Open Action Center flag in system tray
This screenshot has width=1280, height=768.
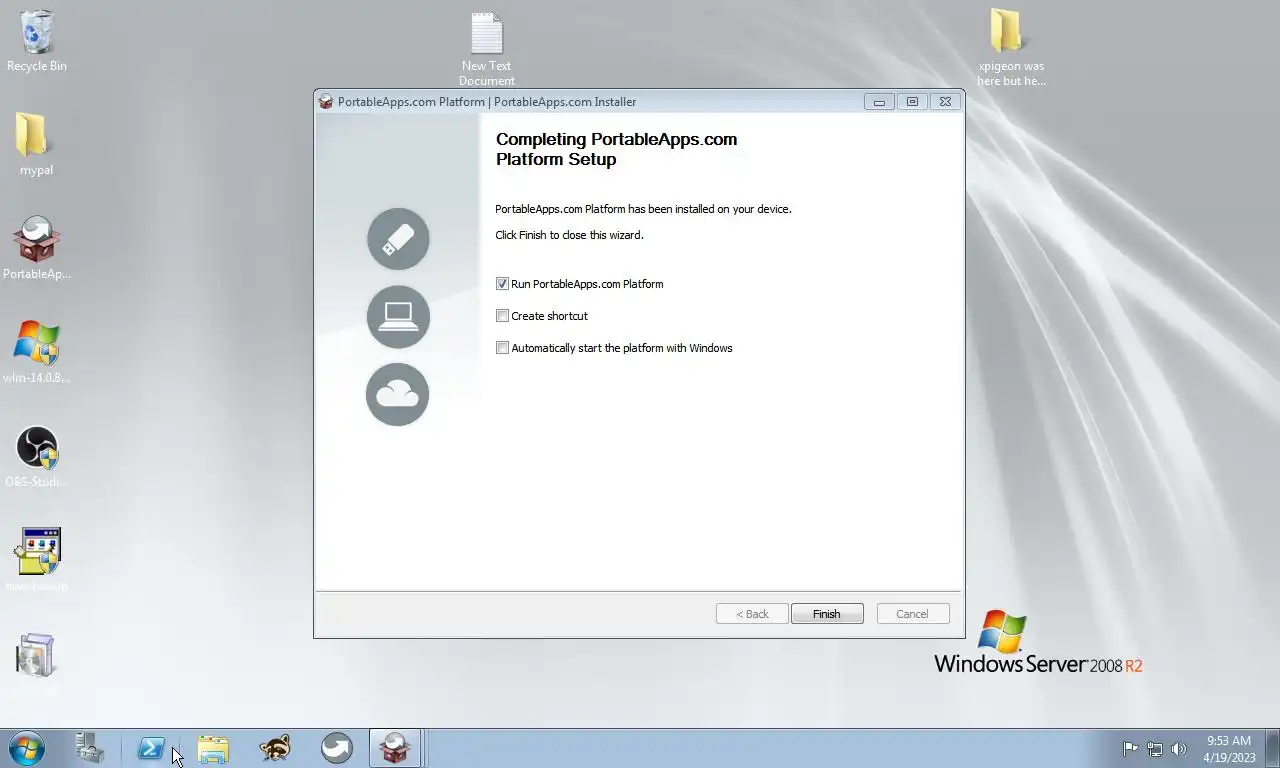[1130, 748]
